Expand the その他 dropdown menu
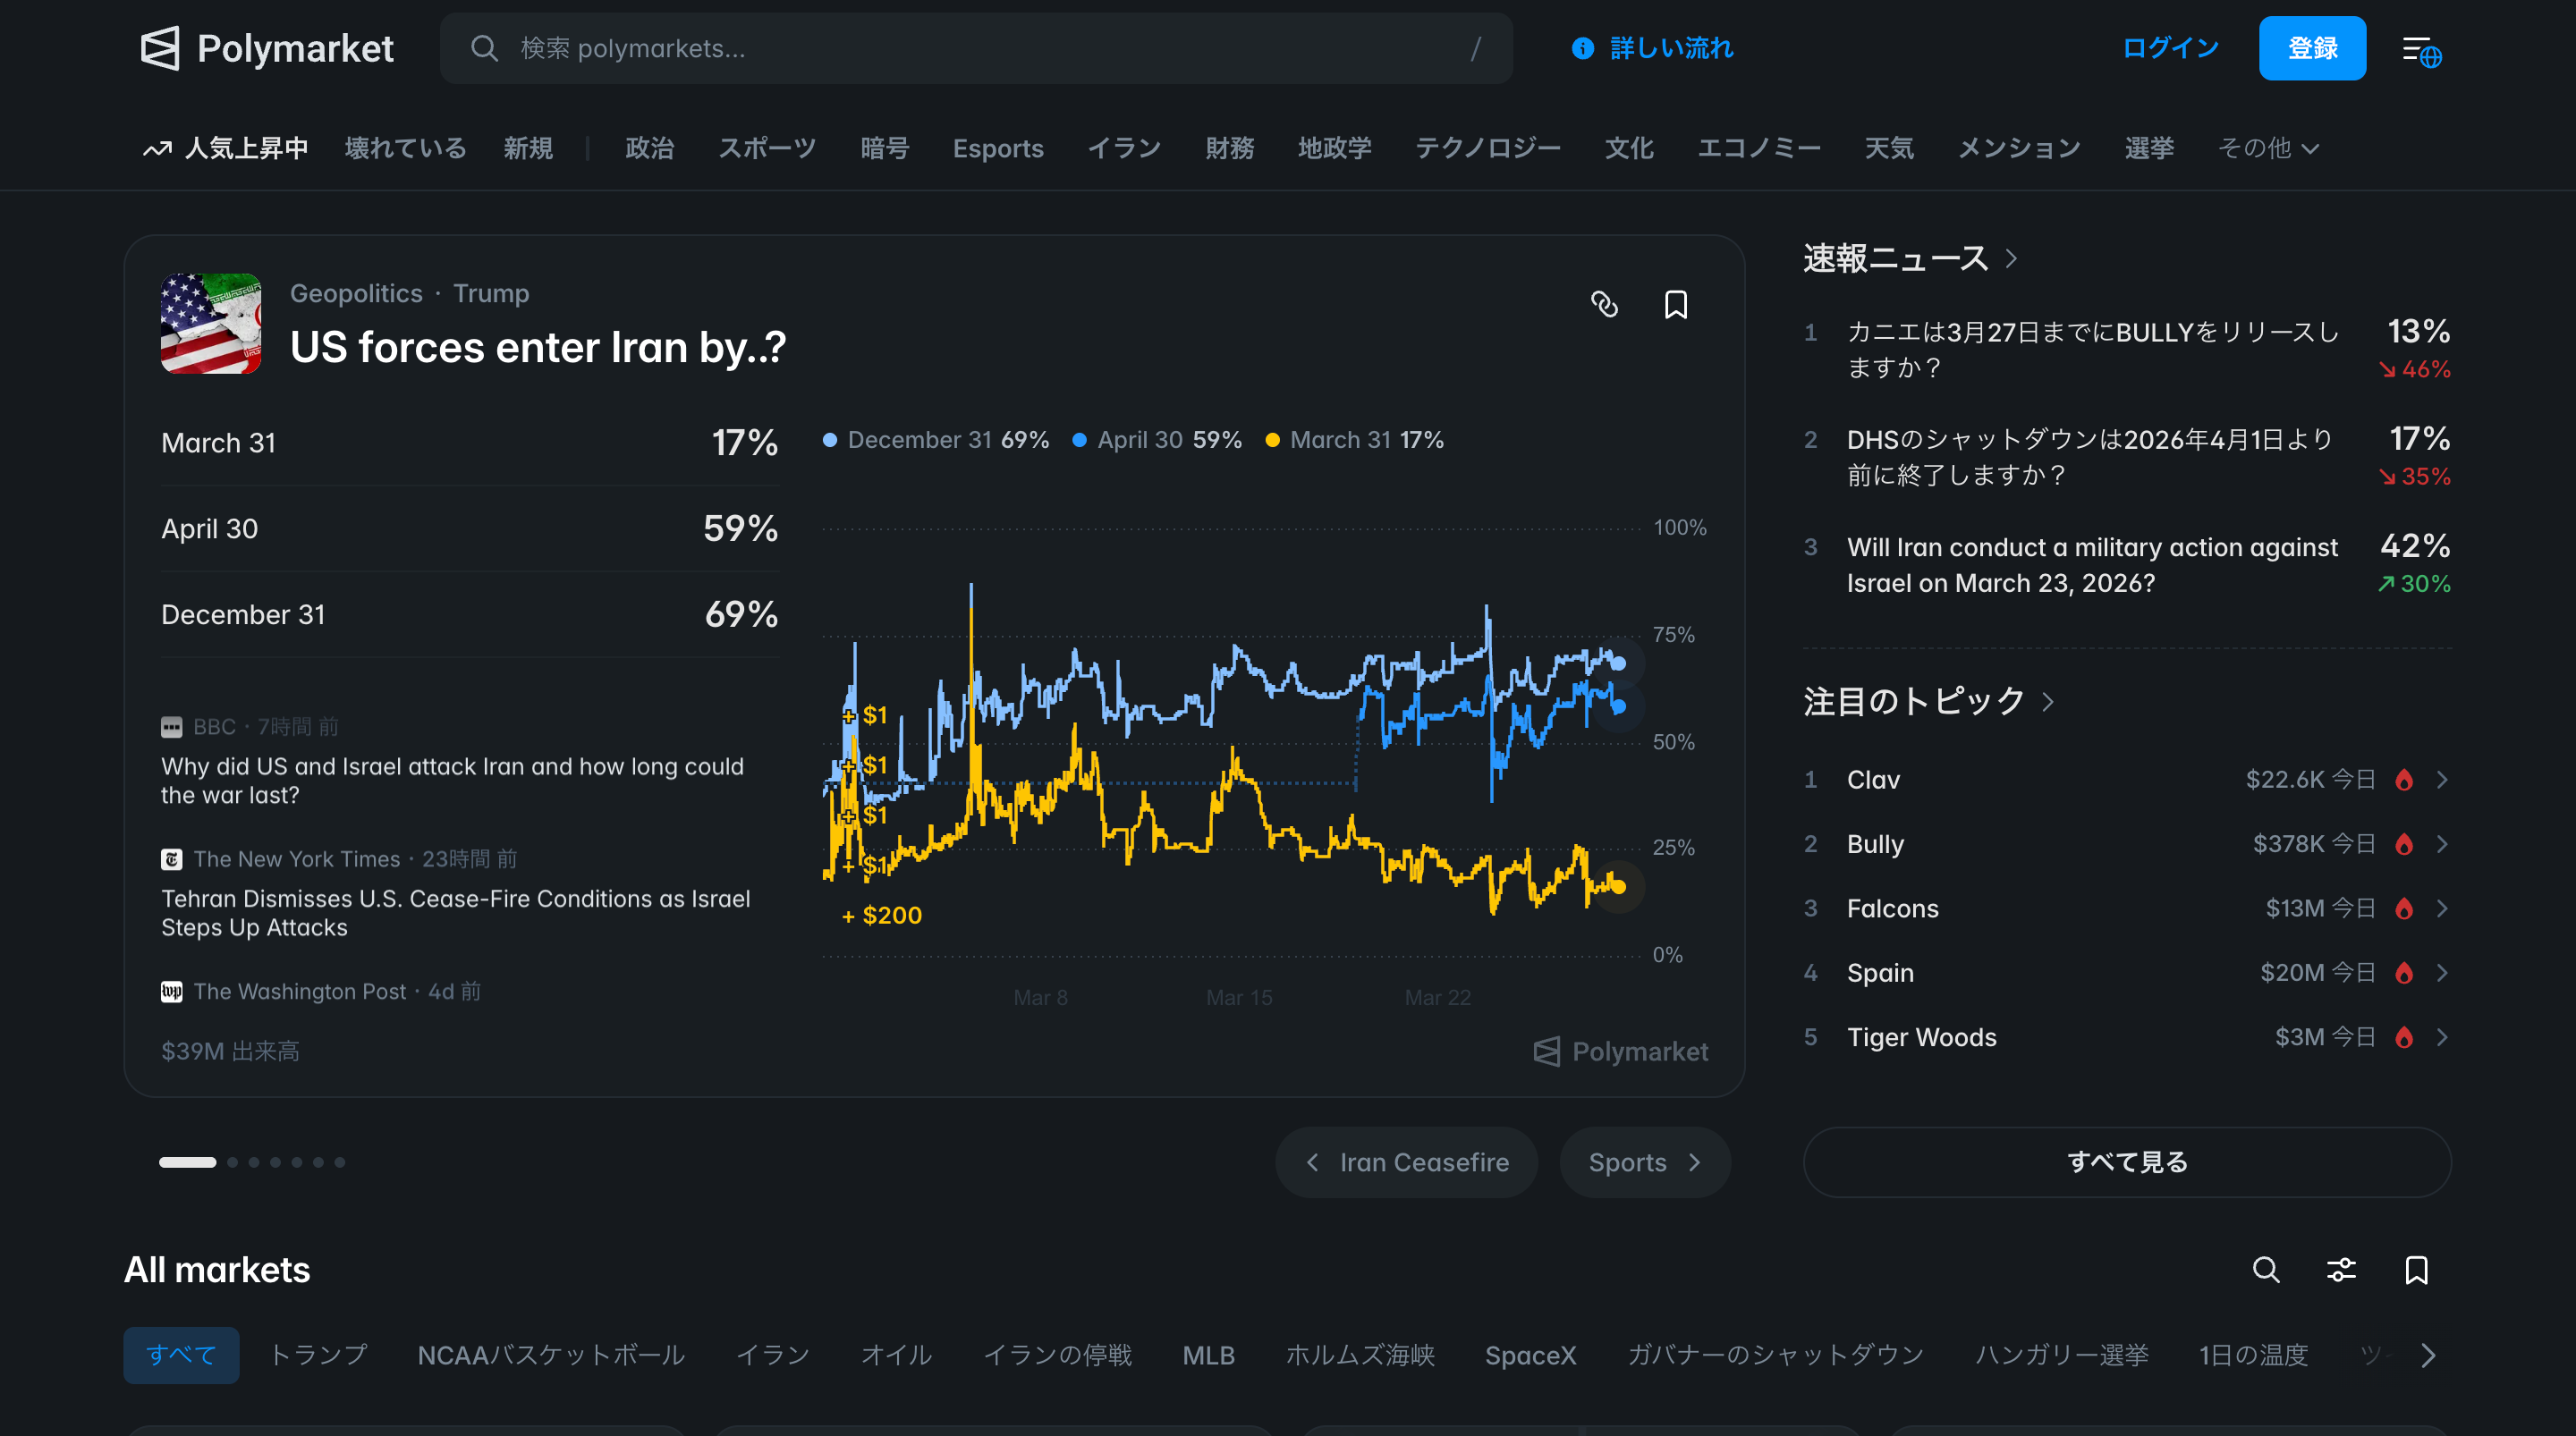The width and height of the screenshot is (2576, 1436). point(2267,148)
